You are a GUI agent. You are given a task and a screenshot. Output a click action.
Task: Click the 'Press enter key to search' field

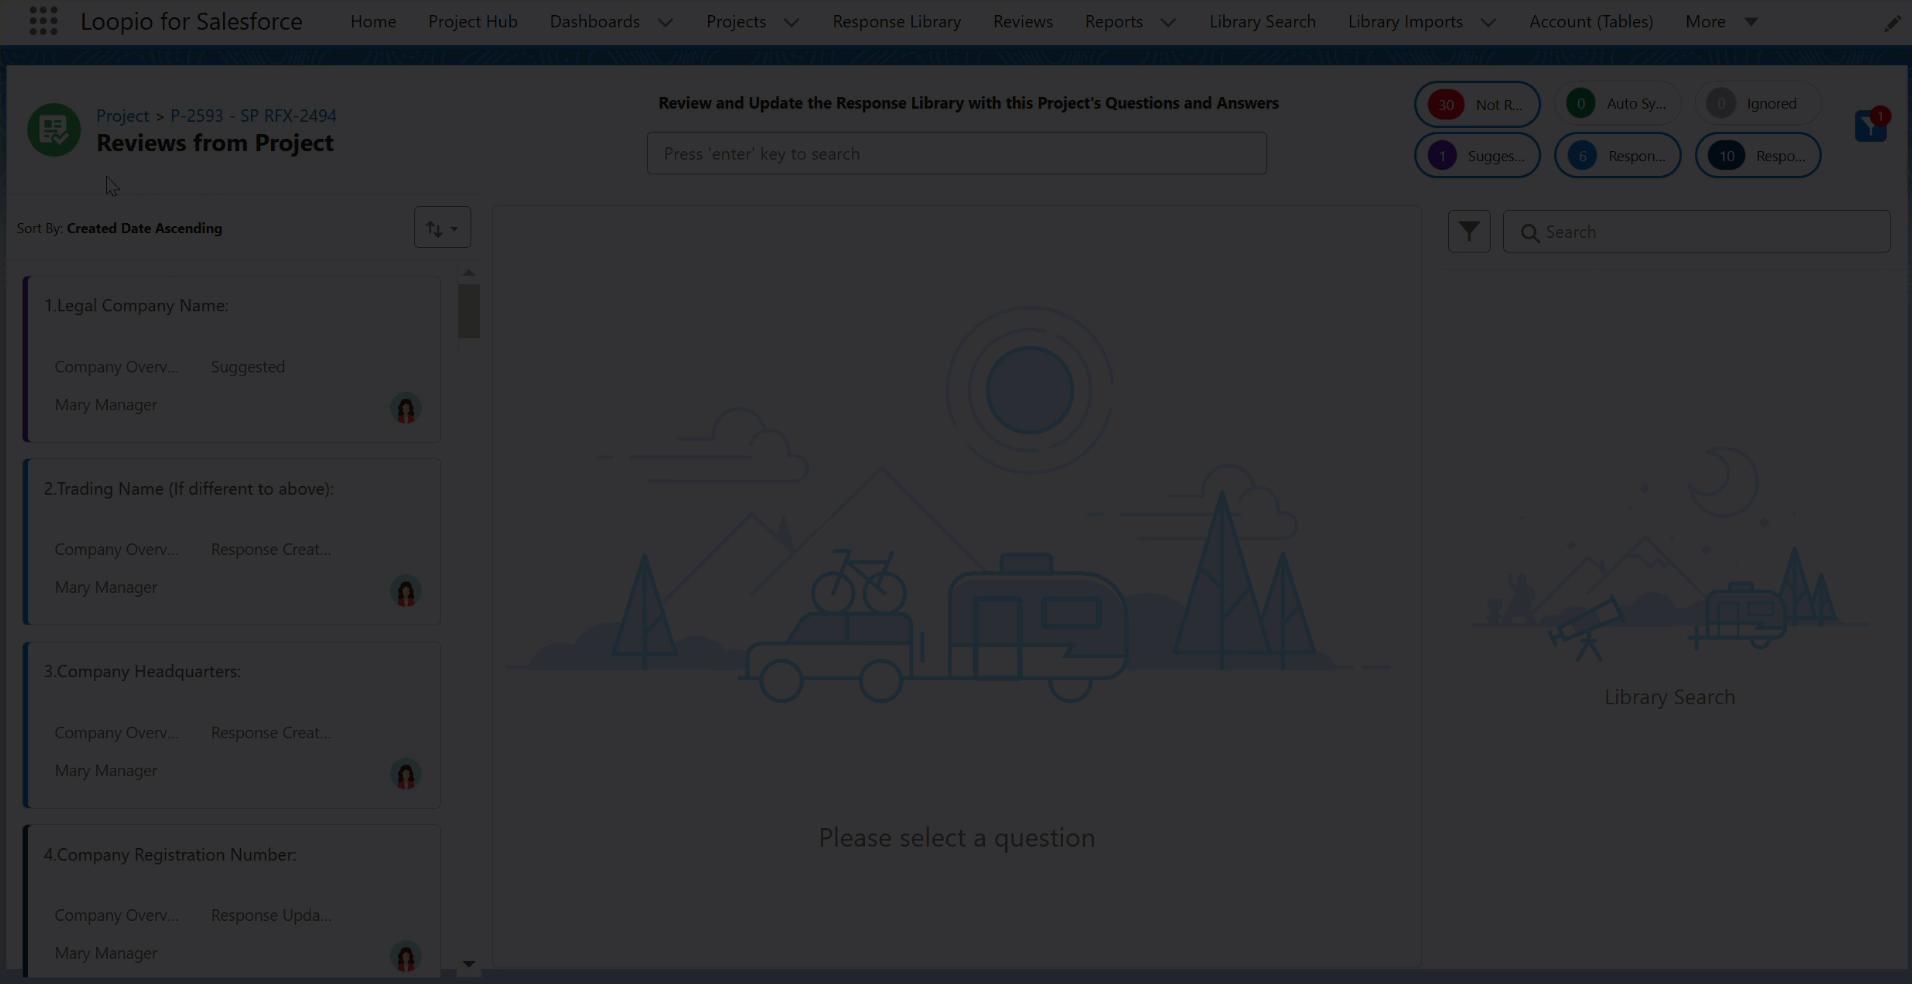click(x=957, y=154)
